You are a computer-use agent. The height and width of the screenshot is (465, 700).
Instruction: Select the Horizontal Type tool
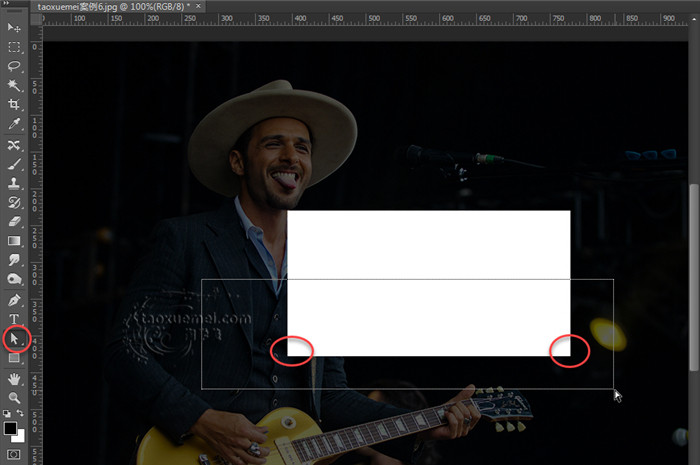14,319
